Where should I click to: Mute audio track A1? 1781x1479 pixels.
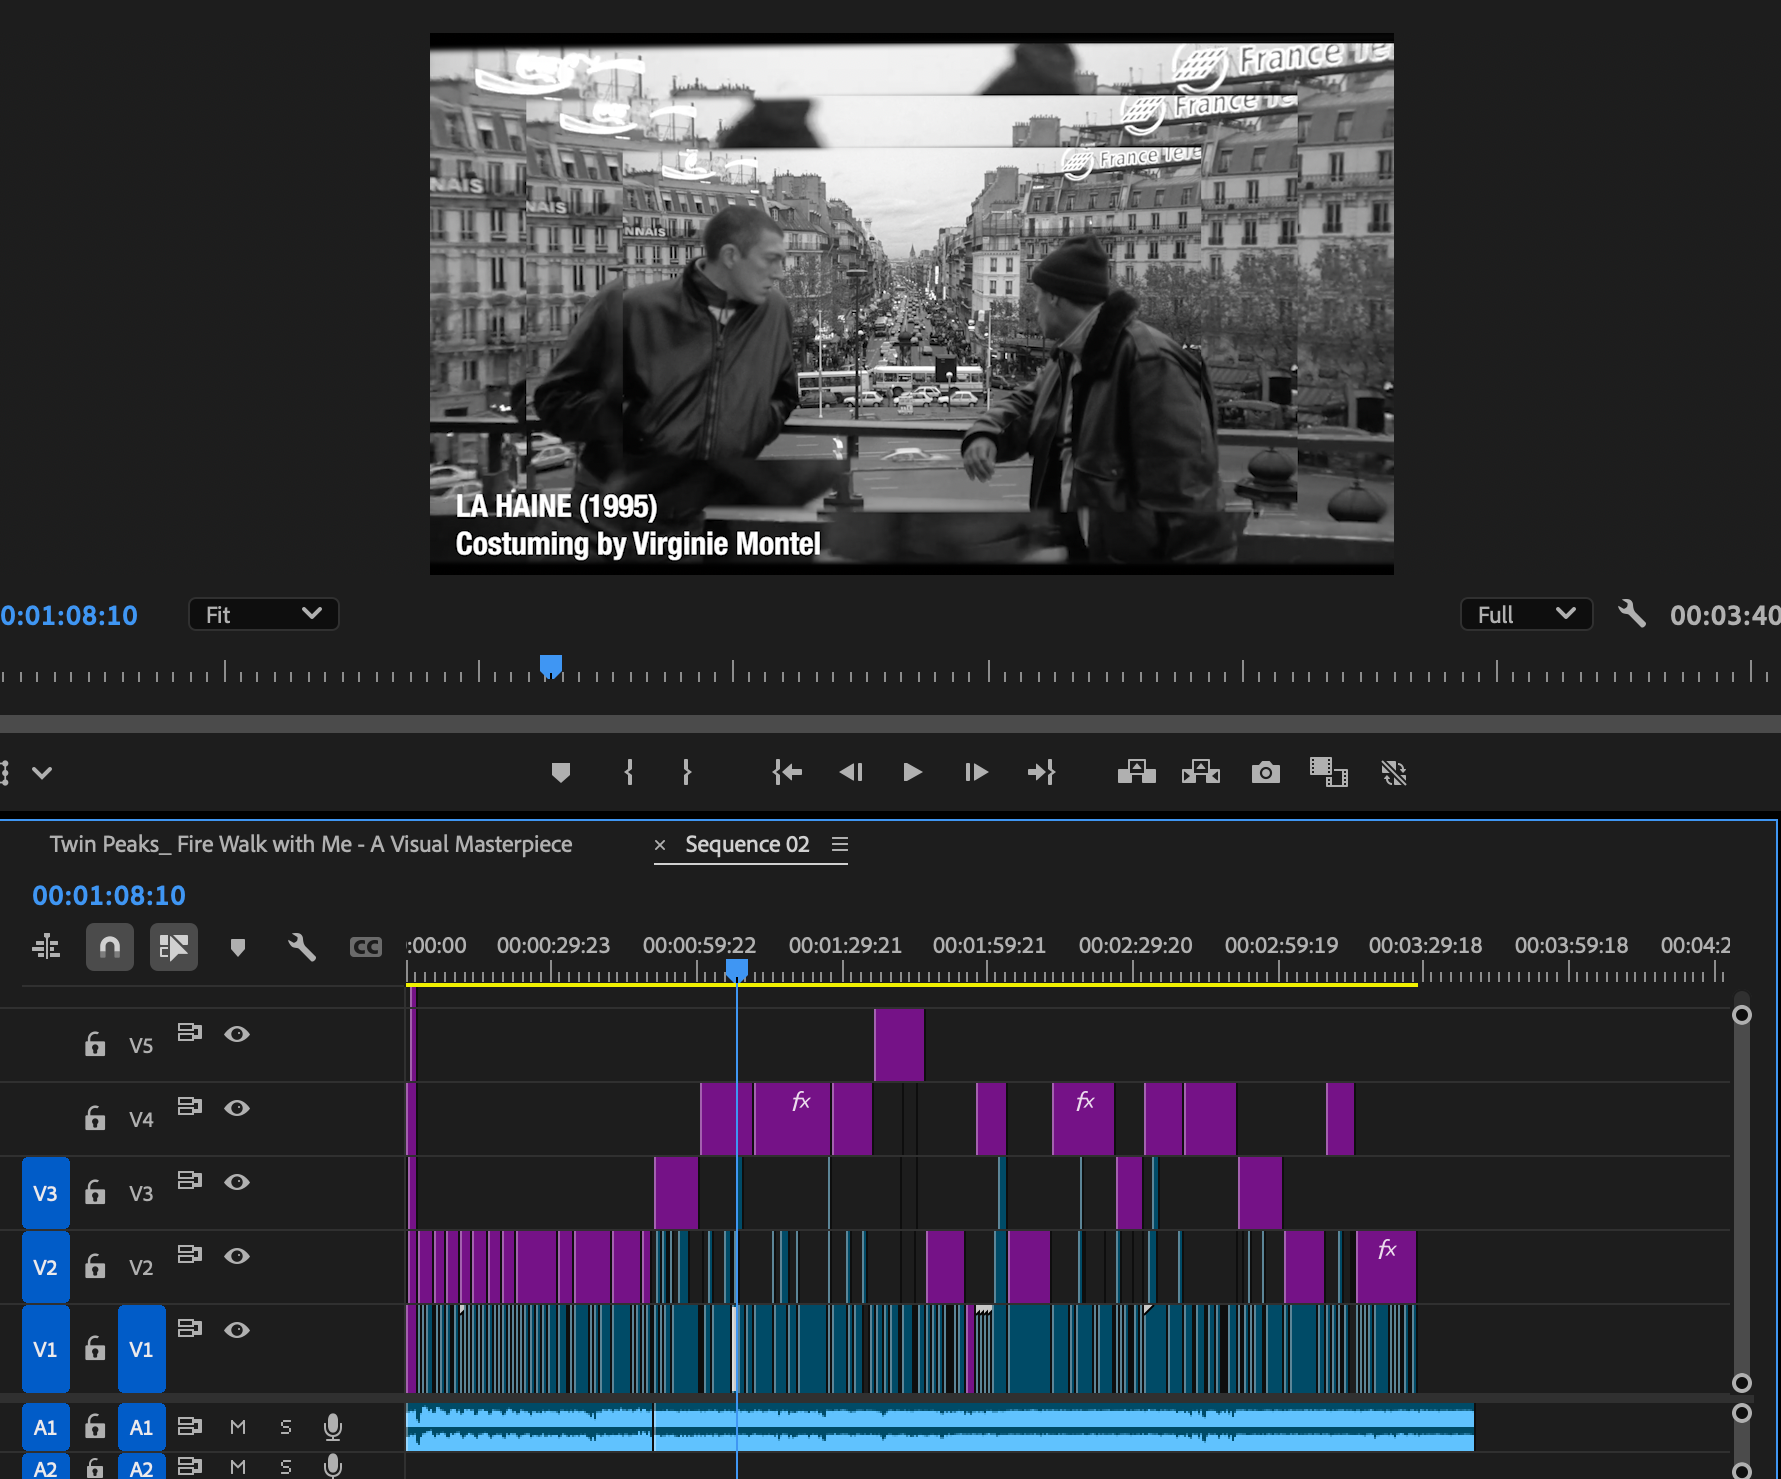pos(238,1427)
